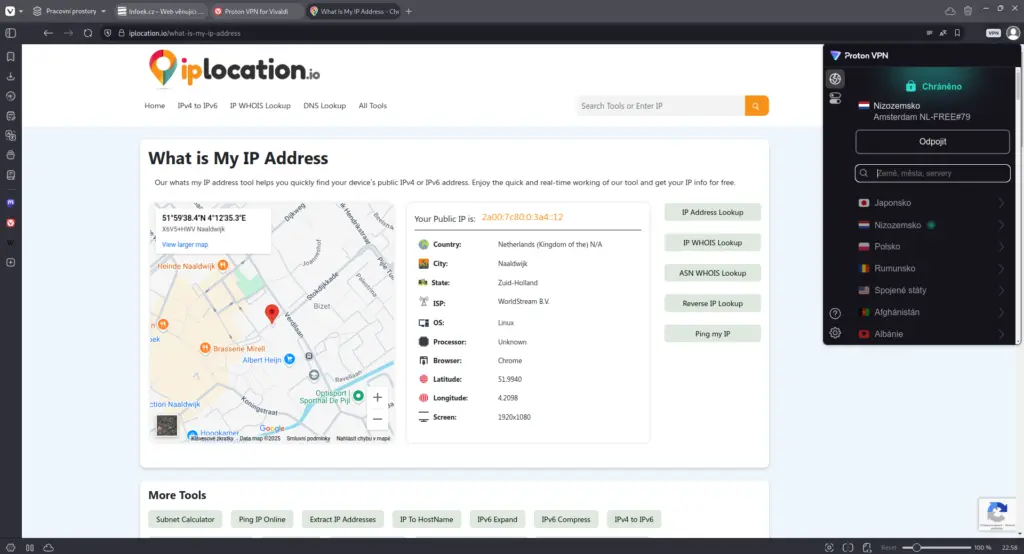The height and width of the screenshot is (554, 1024).
Task: Open Mastodon web panel in sidebar
Action: point(11,202)
